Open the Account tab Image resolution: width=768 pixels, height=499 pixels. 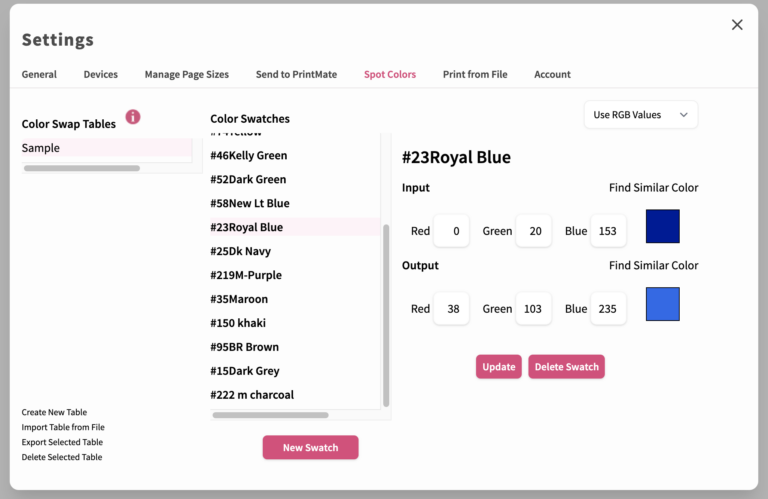pyautogui.click(x=552, y=74)
